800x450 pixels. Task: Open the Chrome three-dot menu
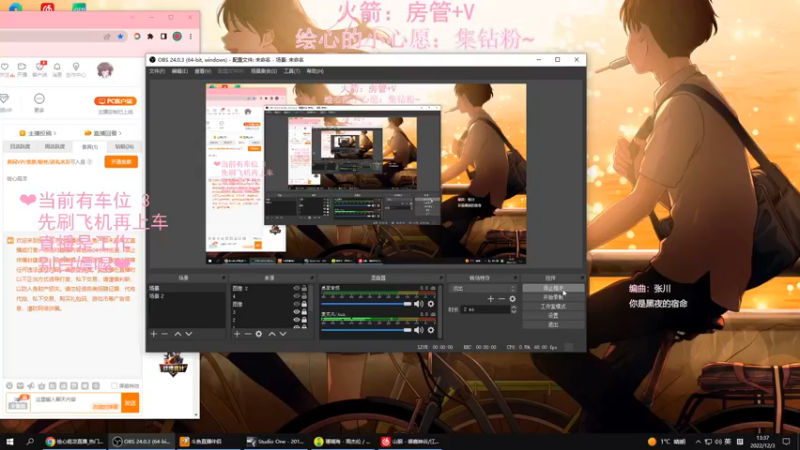coord(191,36)
